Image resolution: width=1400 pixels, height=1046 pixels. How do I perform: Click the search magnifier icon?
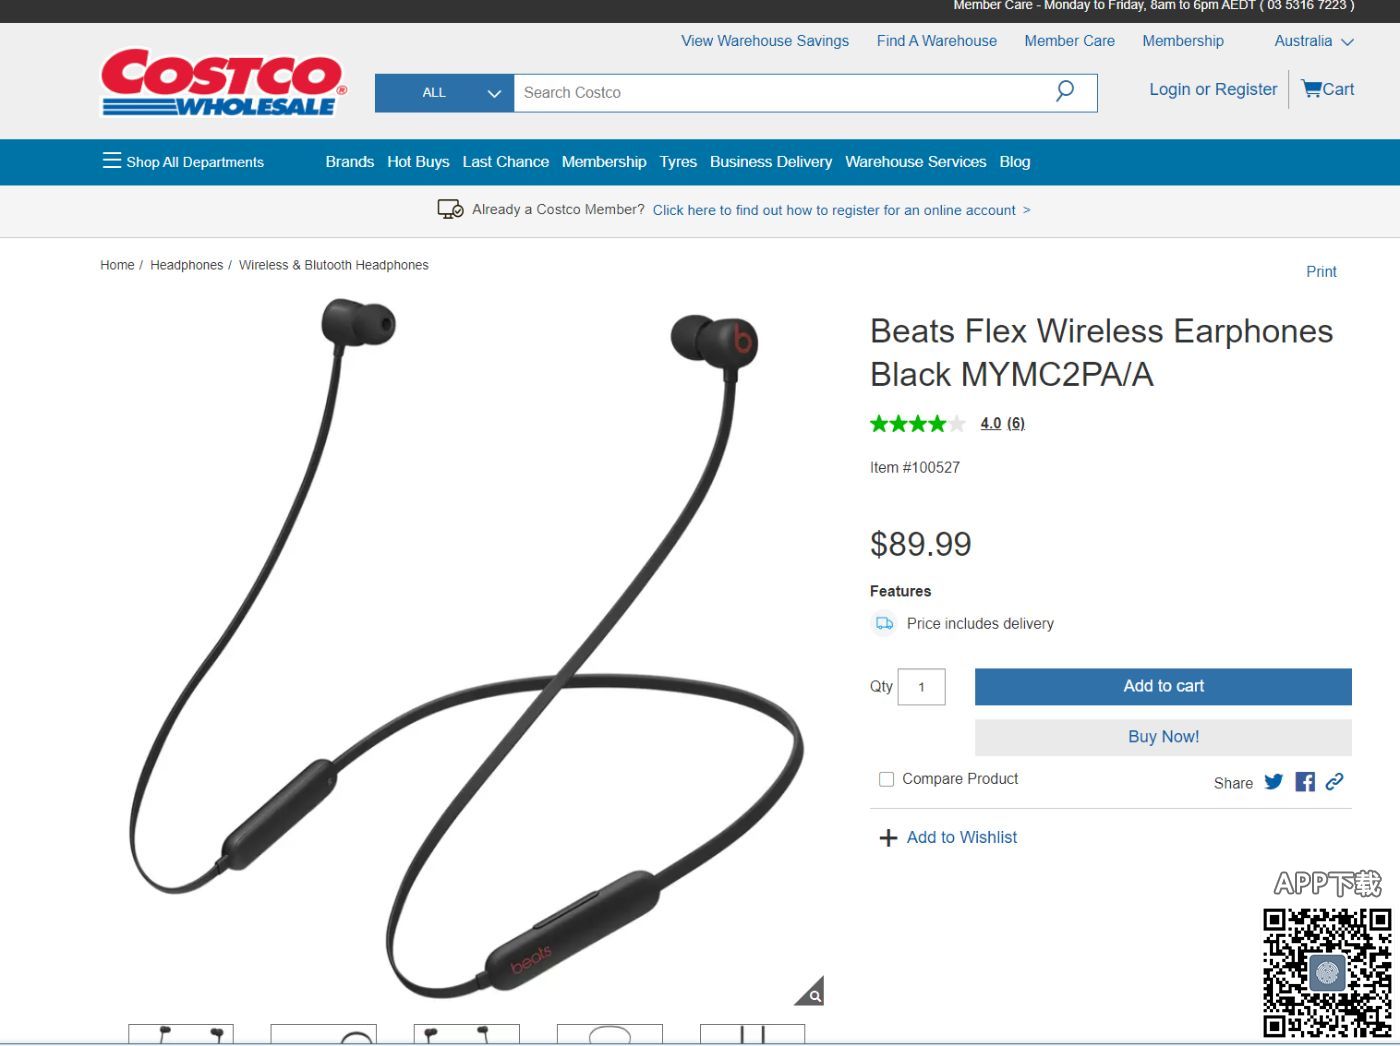coord(1065,91)
